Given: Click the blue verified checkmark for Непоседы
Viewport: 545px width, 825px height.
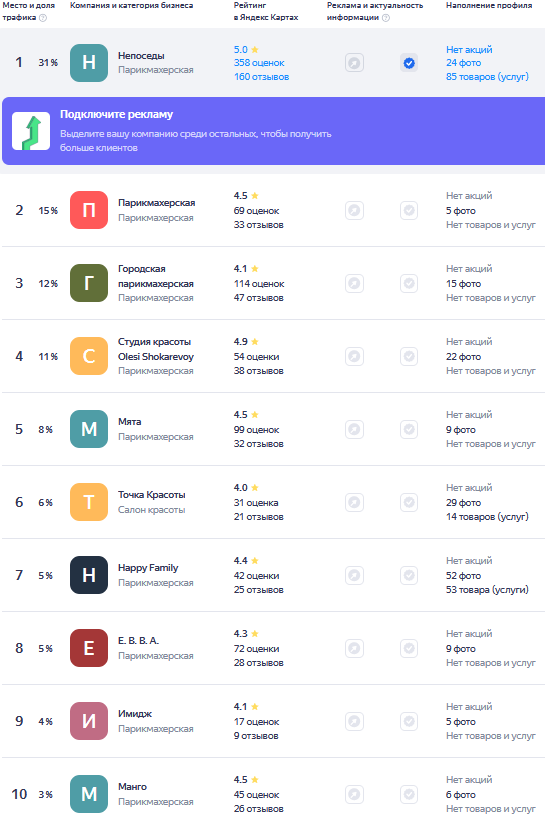Looking at the screenshot, I should 409,63.
